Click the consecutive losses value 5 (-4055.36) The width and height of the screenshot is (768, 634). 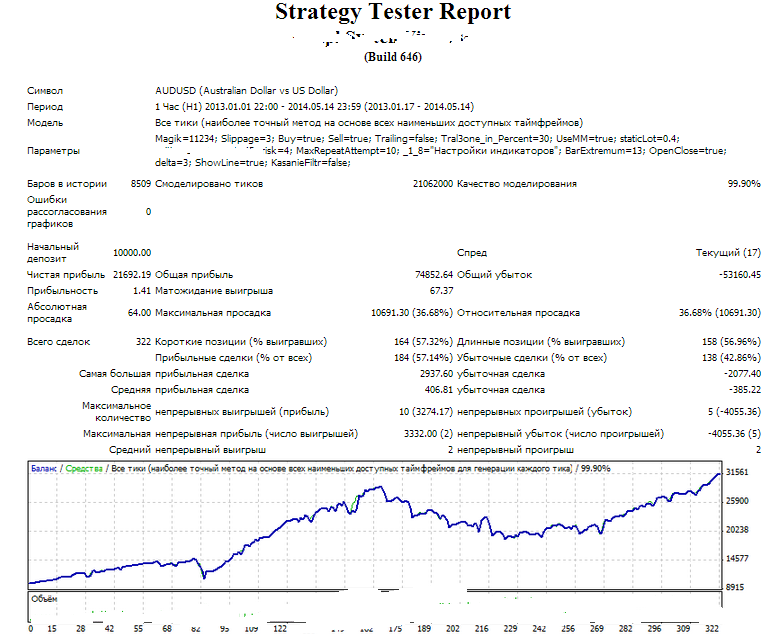734,412
